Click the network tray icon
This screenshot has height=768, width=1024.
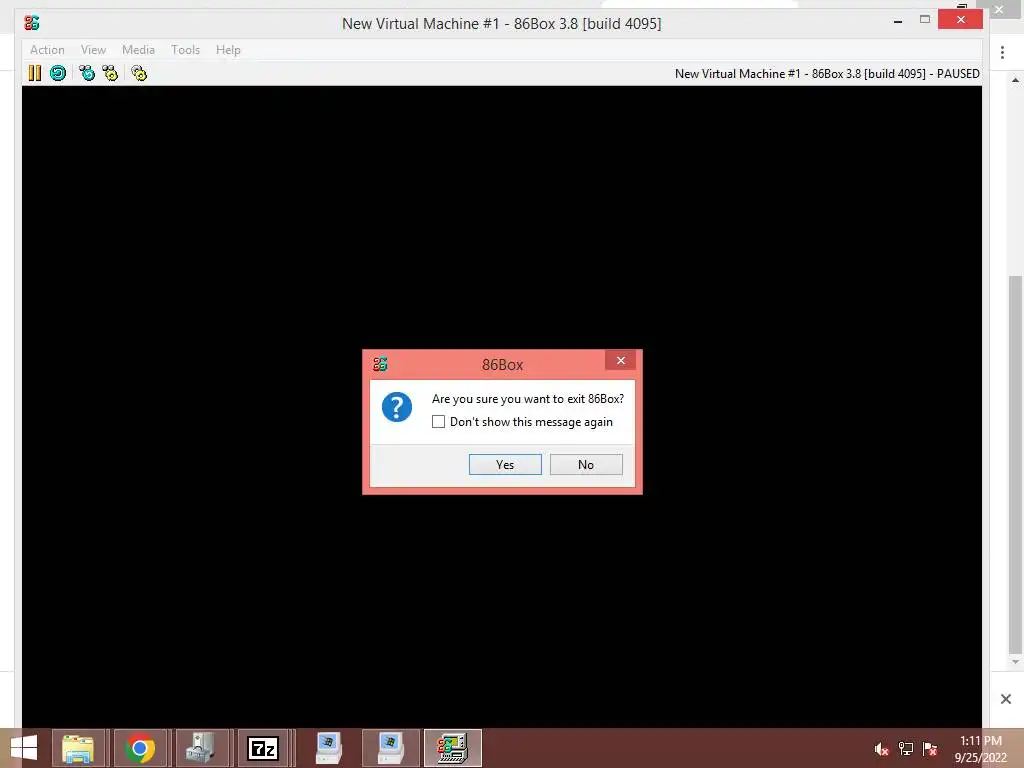pyautogui.click(x=906, y=749)
